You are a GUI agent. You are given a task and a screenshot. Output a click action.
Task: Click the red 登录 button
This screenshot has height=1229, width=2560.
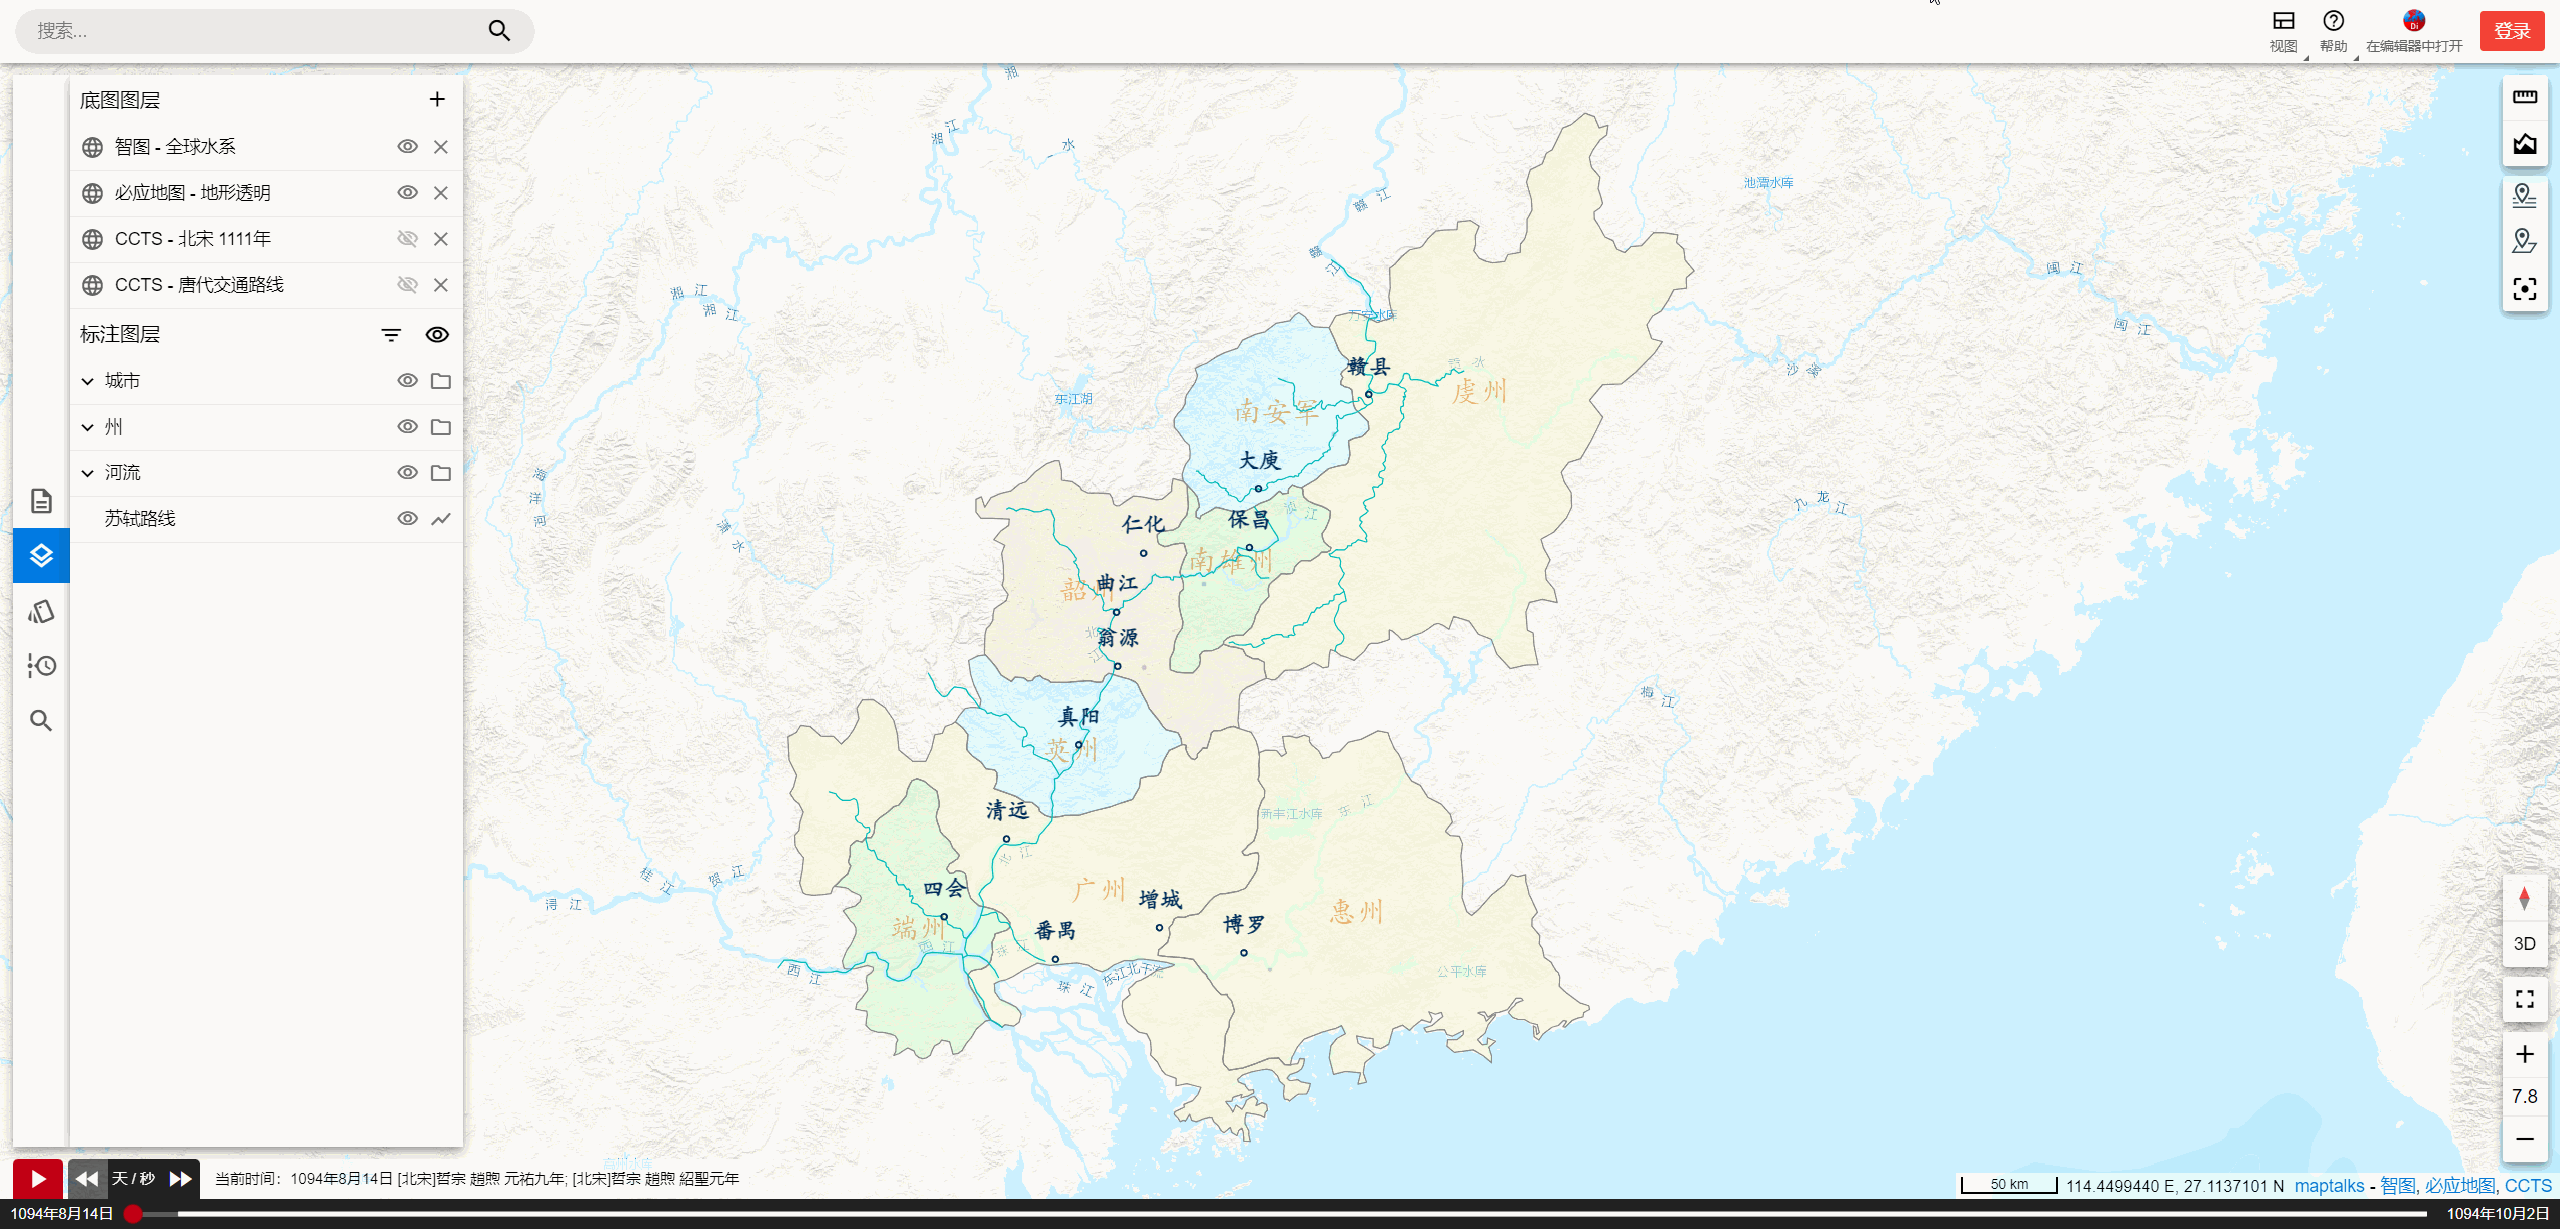pyautogui.click(x=2511, y=31)
